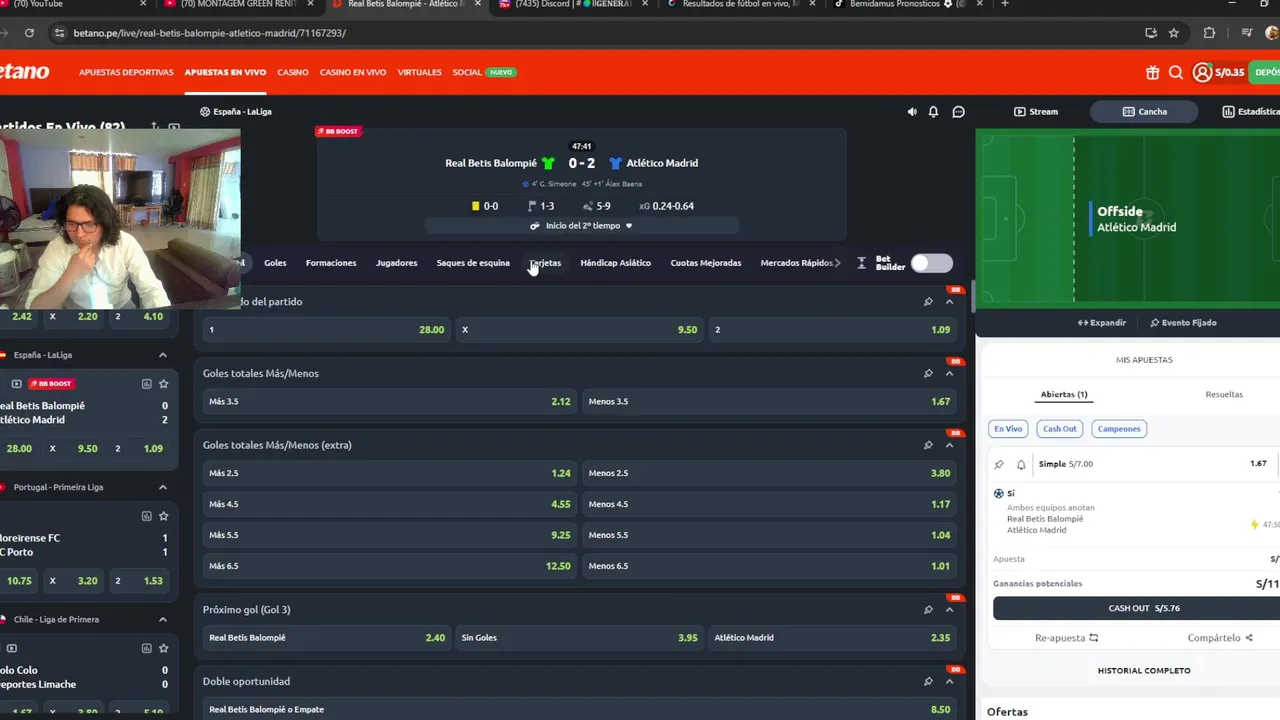Click the Bet Builder icon
The height and width of the screenshot is (720, 1280).
(861, 263)
